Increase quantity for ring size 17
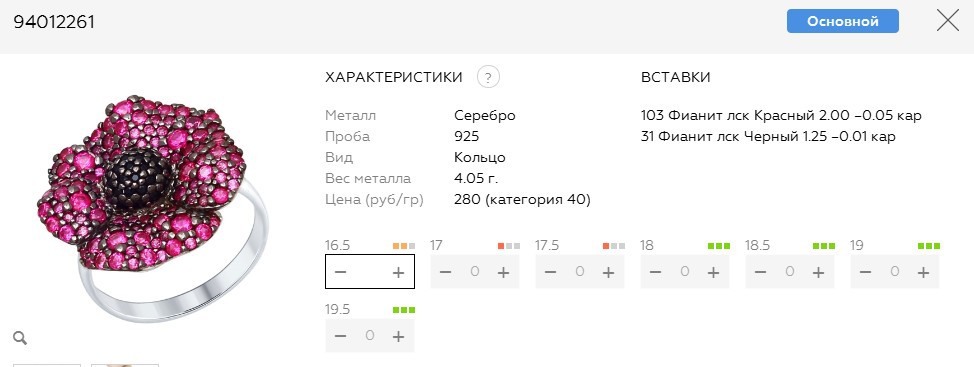The width and height of the screenshot is (974, 367). point(503,272)
